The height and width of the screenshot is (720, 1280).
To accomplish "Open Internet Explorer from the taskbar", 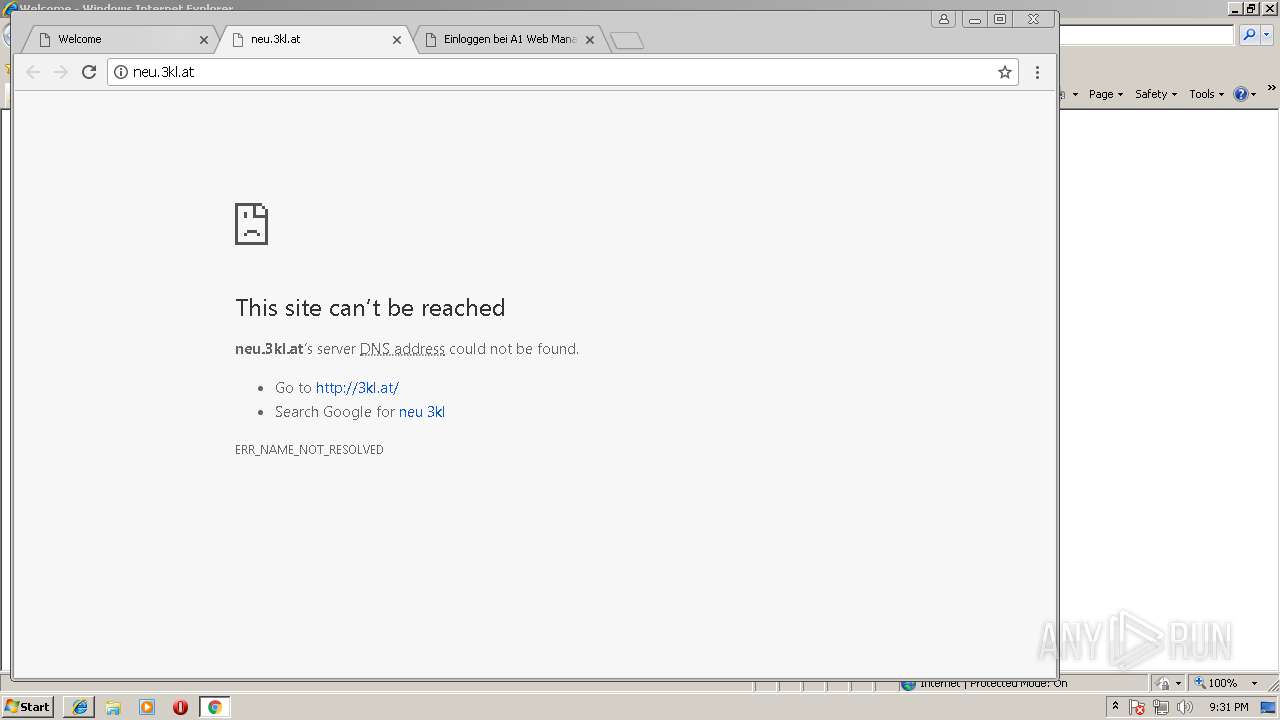I will point(80,707).
